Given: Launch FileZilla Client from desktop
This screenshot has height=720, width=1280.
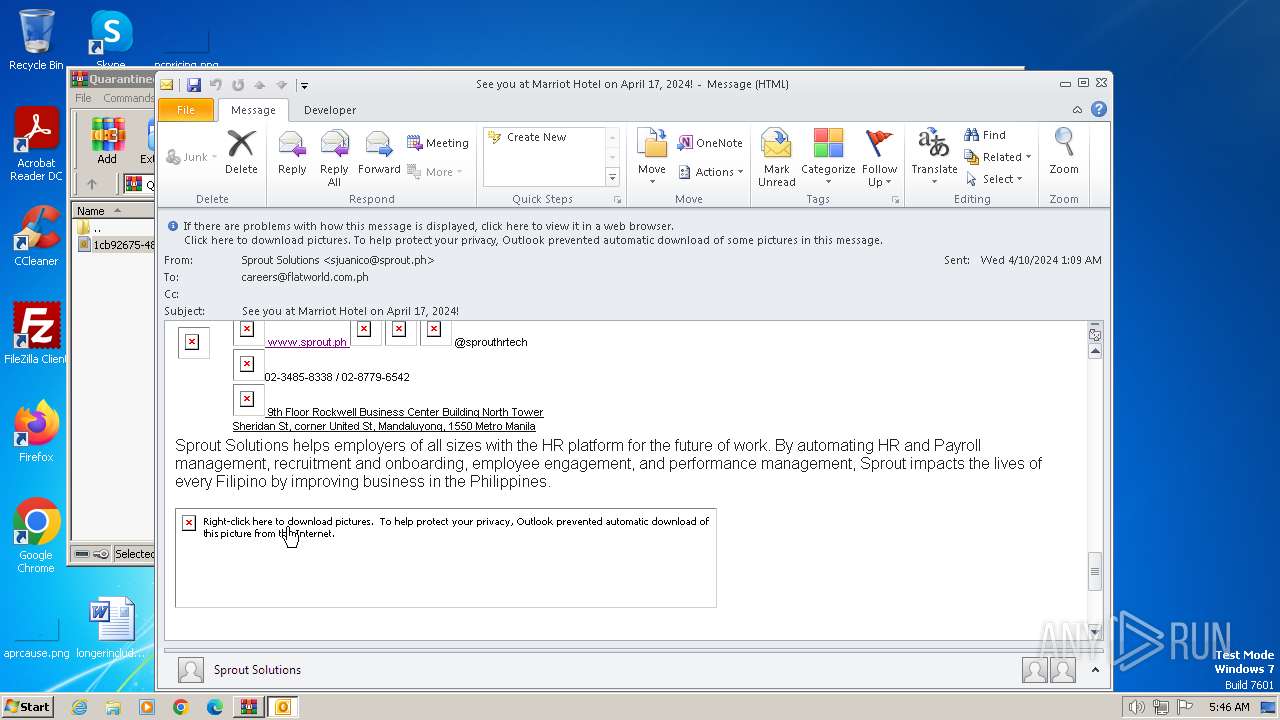Looking at the screenshot, I should tap(36, 334).
